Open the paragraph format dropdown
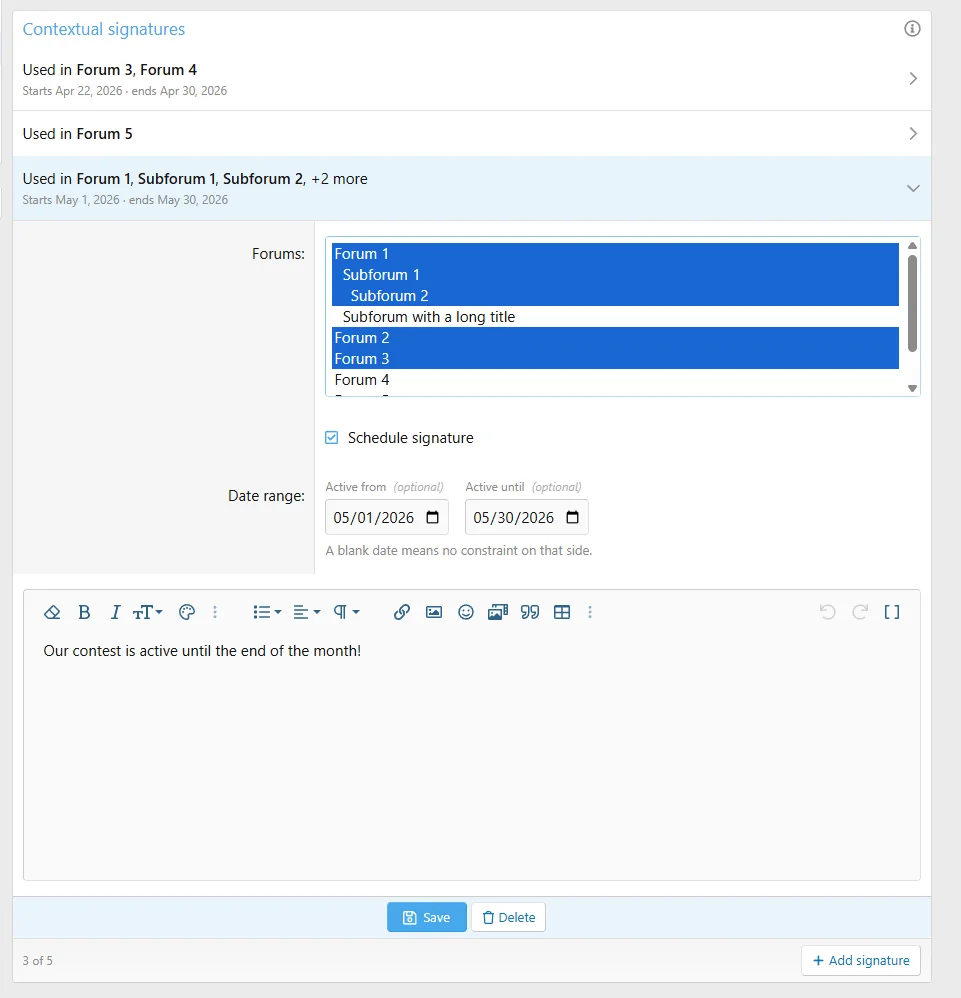The height and width of the screenshot is (998, 961). (347, 612)
